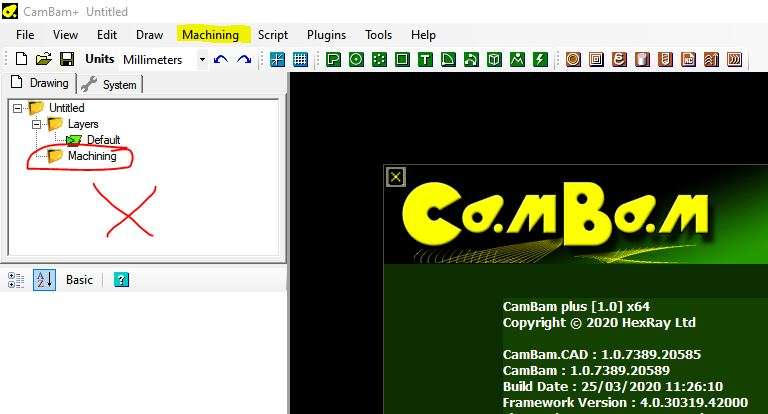Toggle alphabetical sort in the property grid
The height and width of the screenshot is (414, 768).
point(44,280)
